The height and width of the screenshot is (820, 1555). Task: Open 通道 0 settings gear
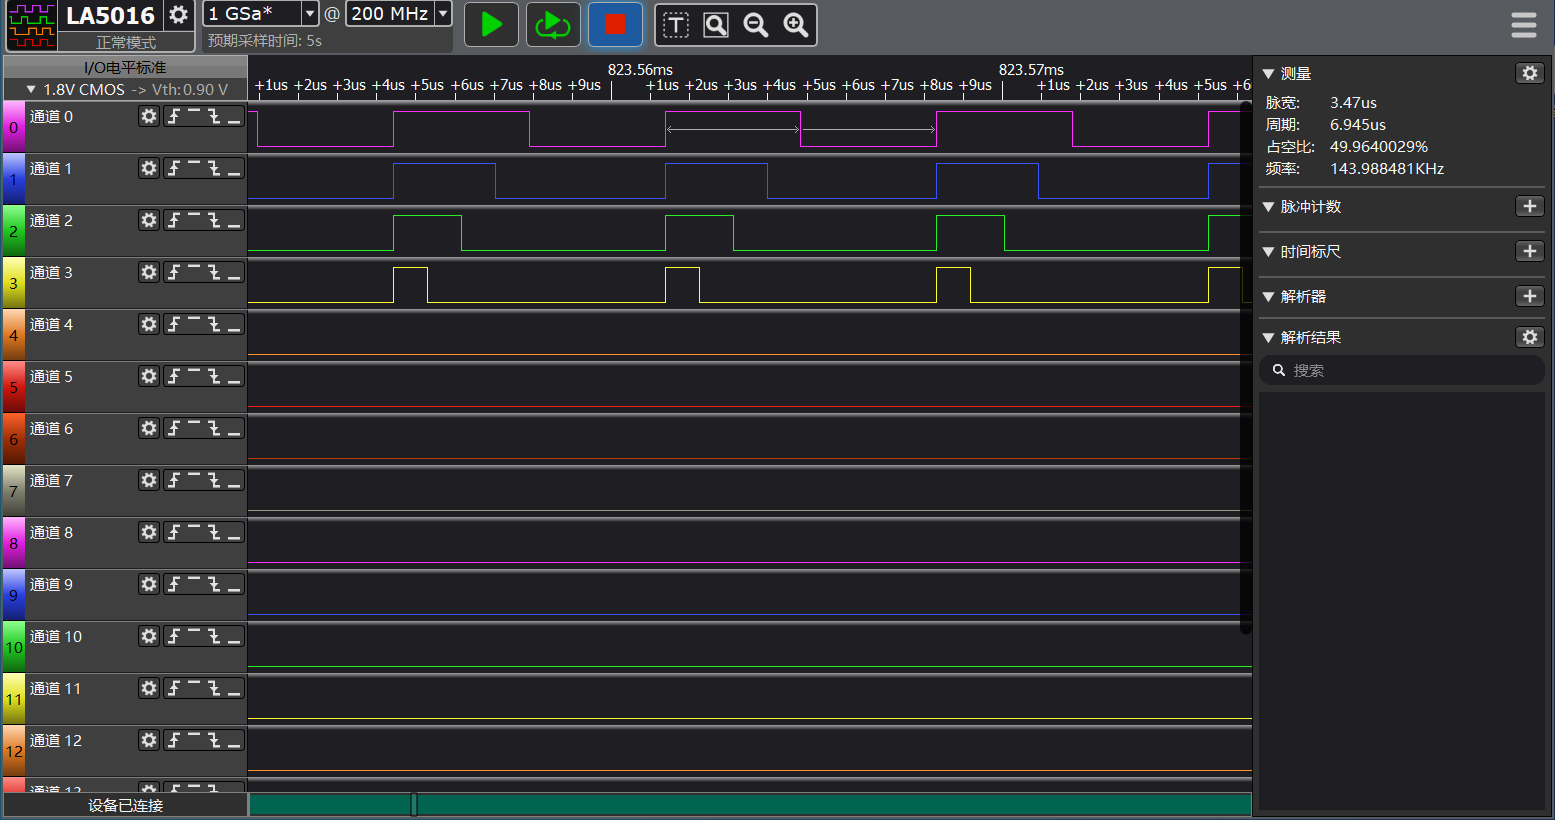(x=149, y=116)
